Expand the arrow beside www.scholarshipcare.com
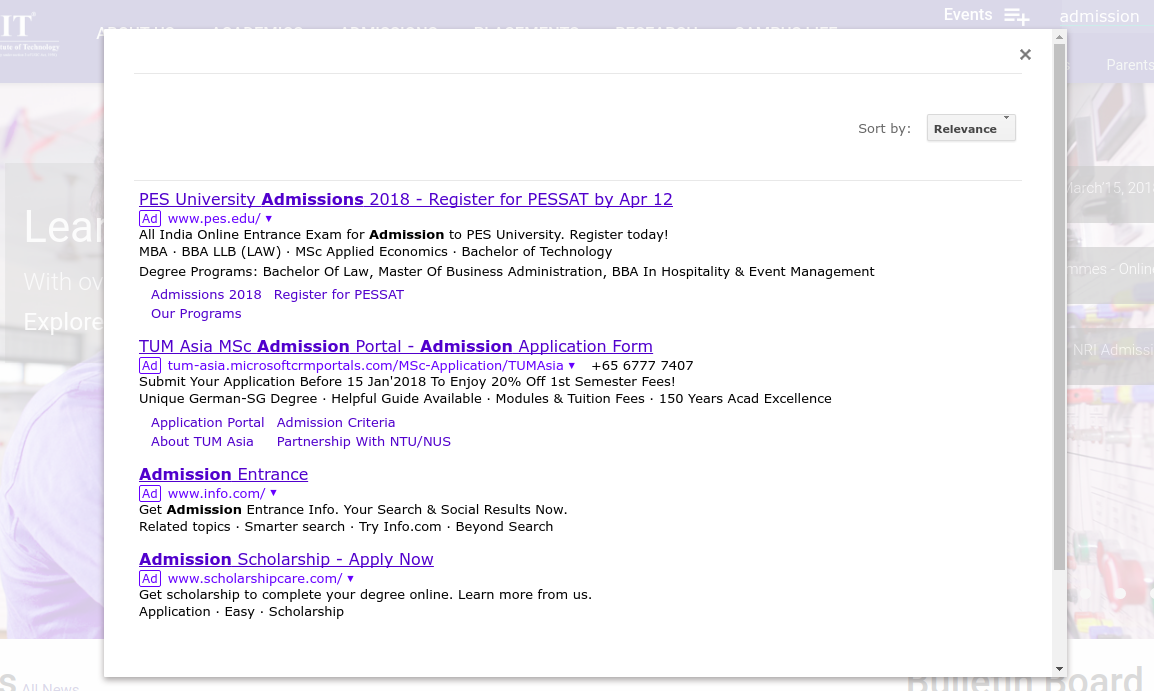This screenshot has width=1154, height=691. coord(349,578)
